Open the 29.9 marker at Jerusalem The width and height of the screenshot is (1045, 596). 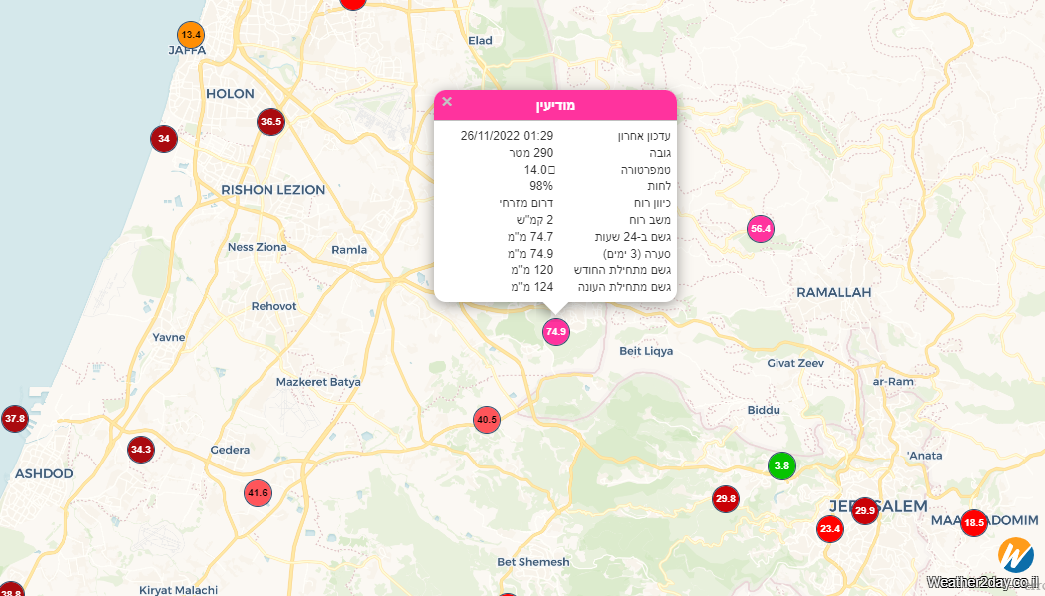pos(865,511)
